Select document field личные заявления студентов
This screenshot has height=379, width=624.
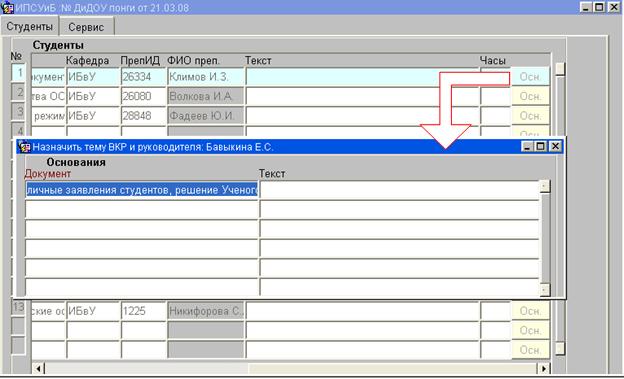(142, 190)
